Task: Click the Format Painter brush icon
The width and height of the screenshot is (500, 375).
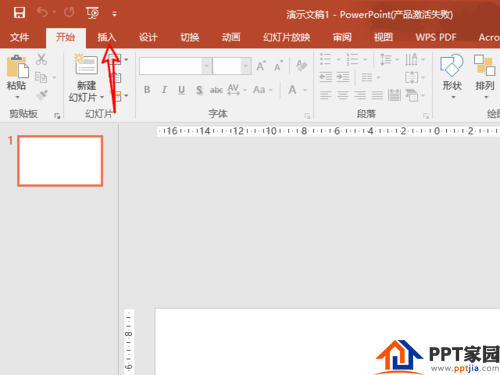Action: coord(42,95)
